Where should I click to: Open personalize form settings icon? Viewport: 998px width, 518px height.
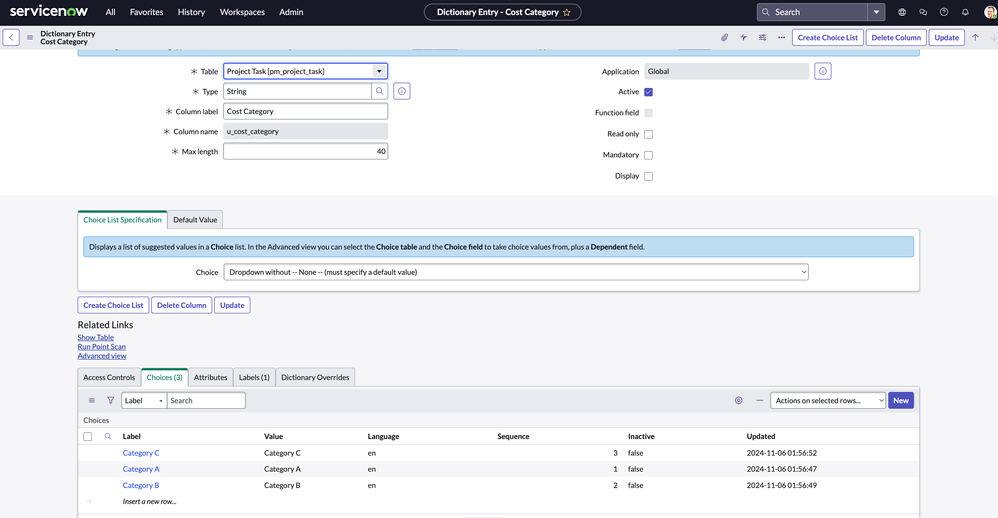click(x=763, y=38)
